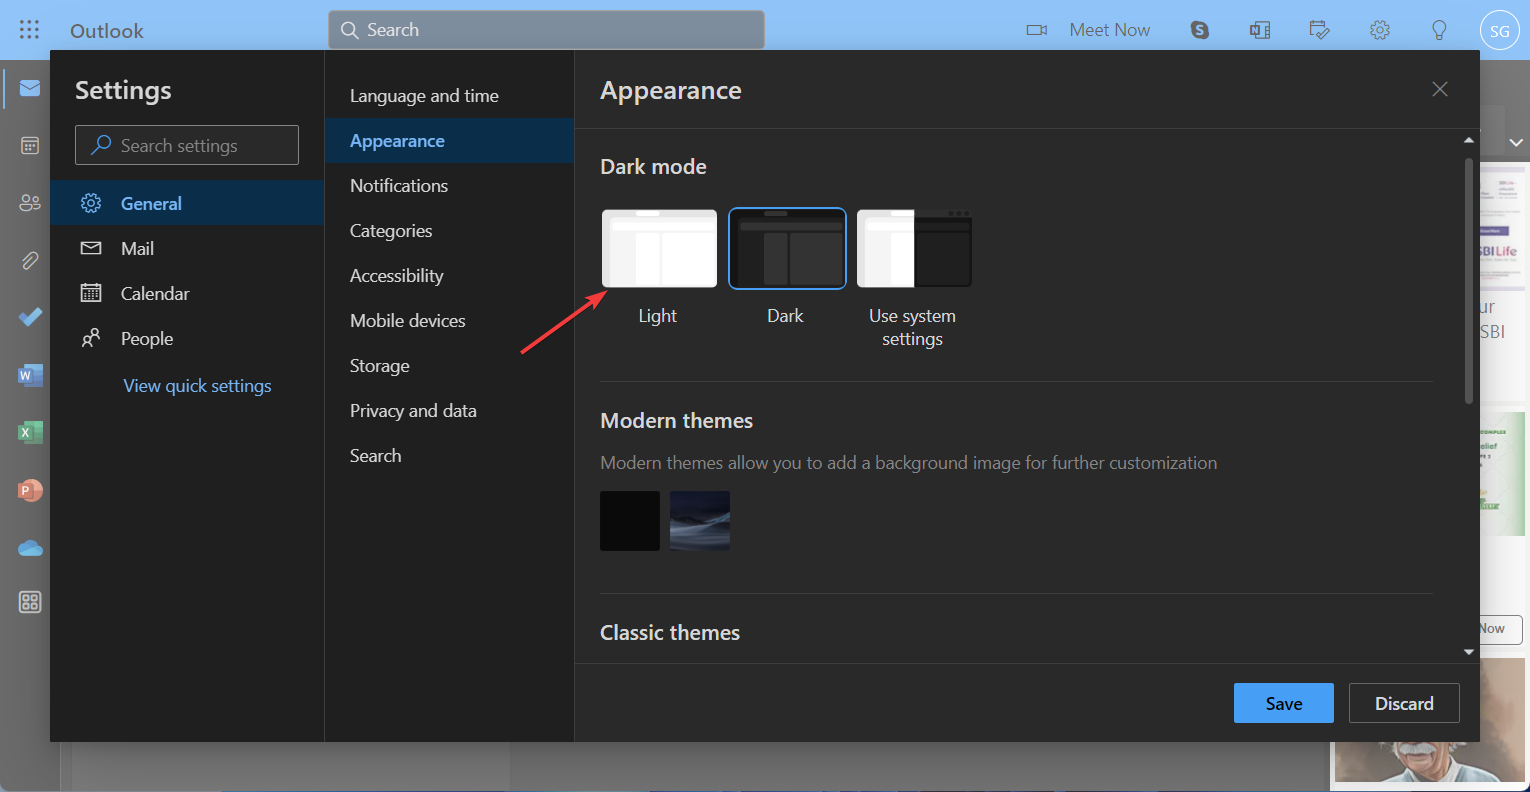The width and height of the screenshot is (1530, 792).
Task: Open the Search settings menu item
Action: click(449, 456)
